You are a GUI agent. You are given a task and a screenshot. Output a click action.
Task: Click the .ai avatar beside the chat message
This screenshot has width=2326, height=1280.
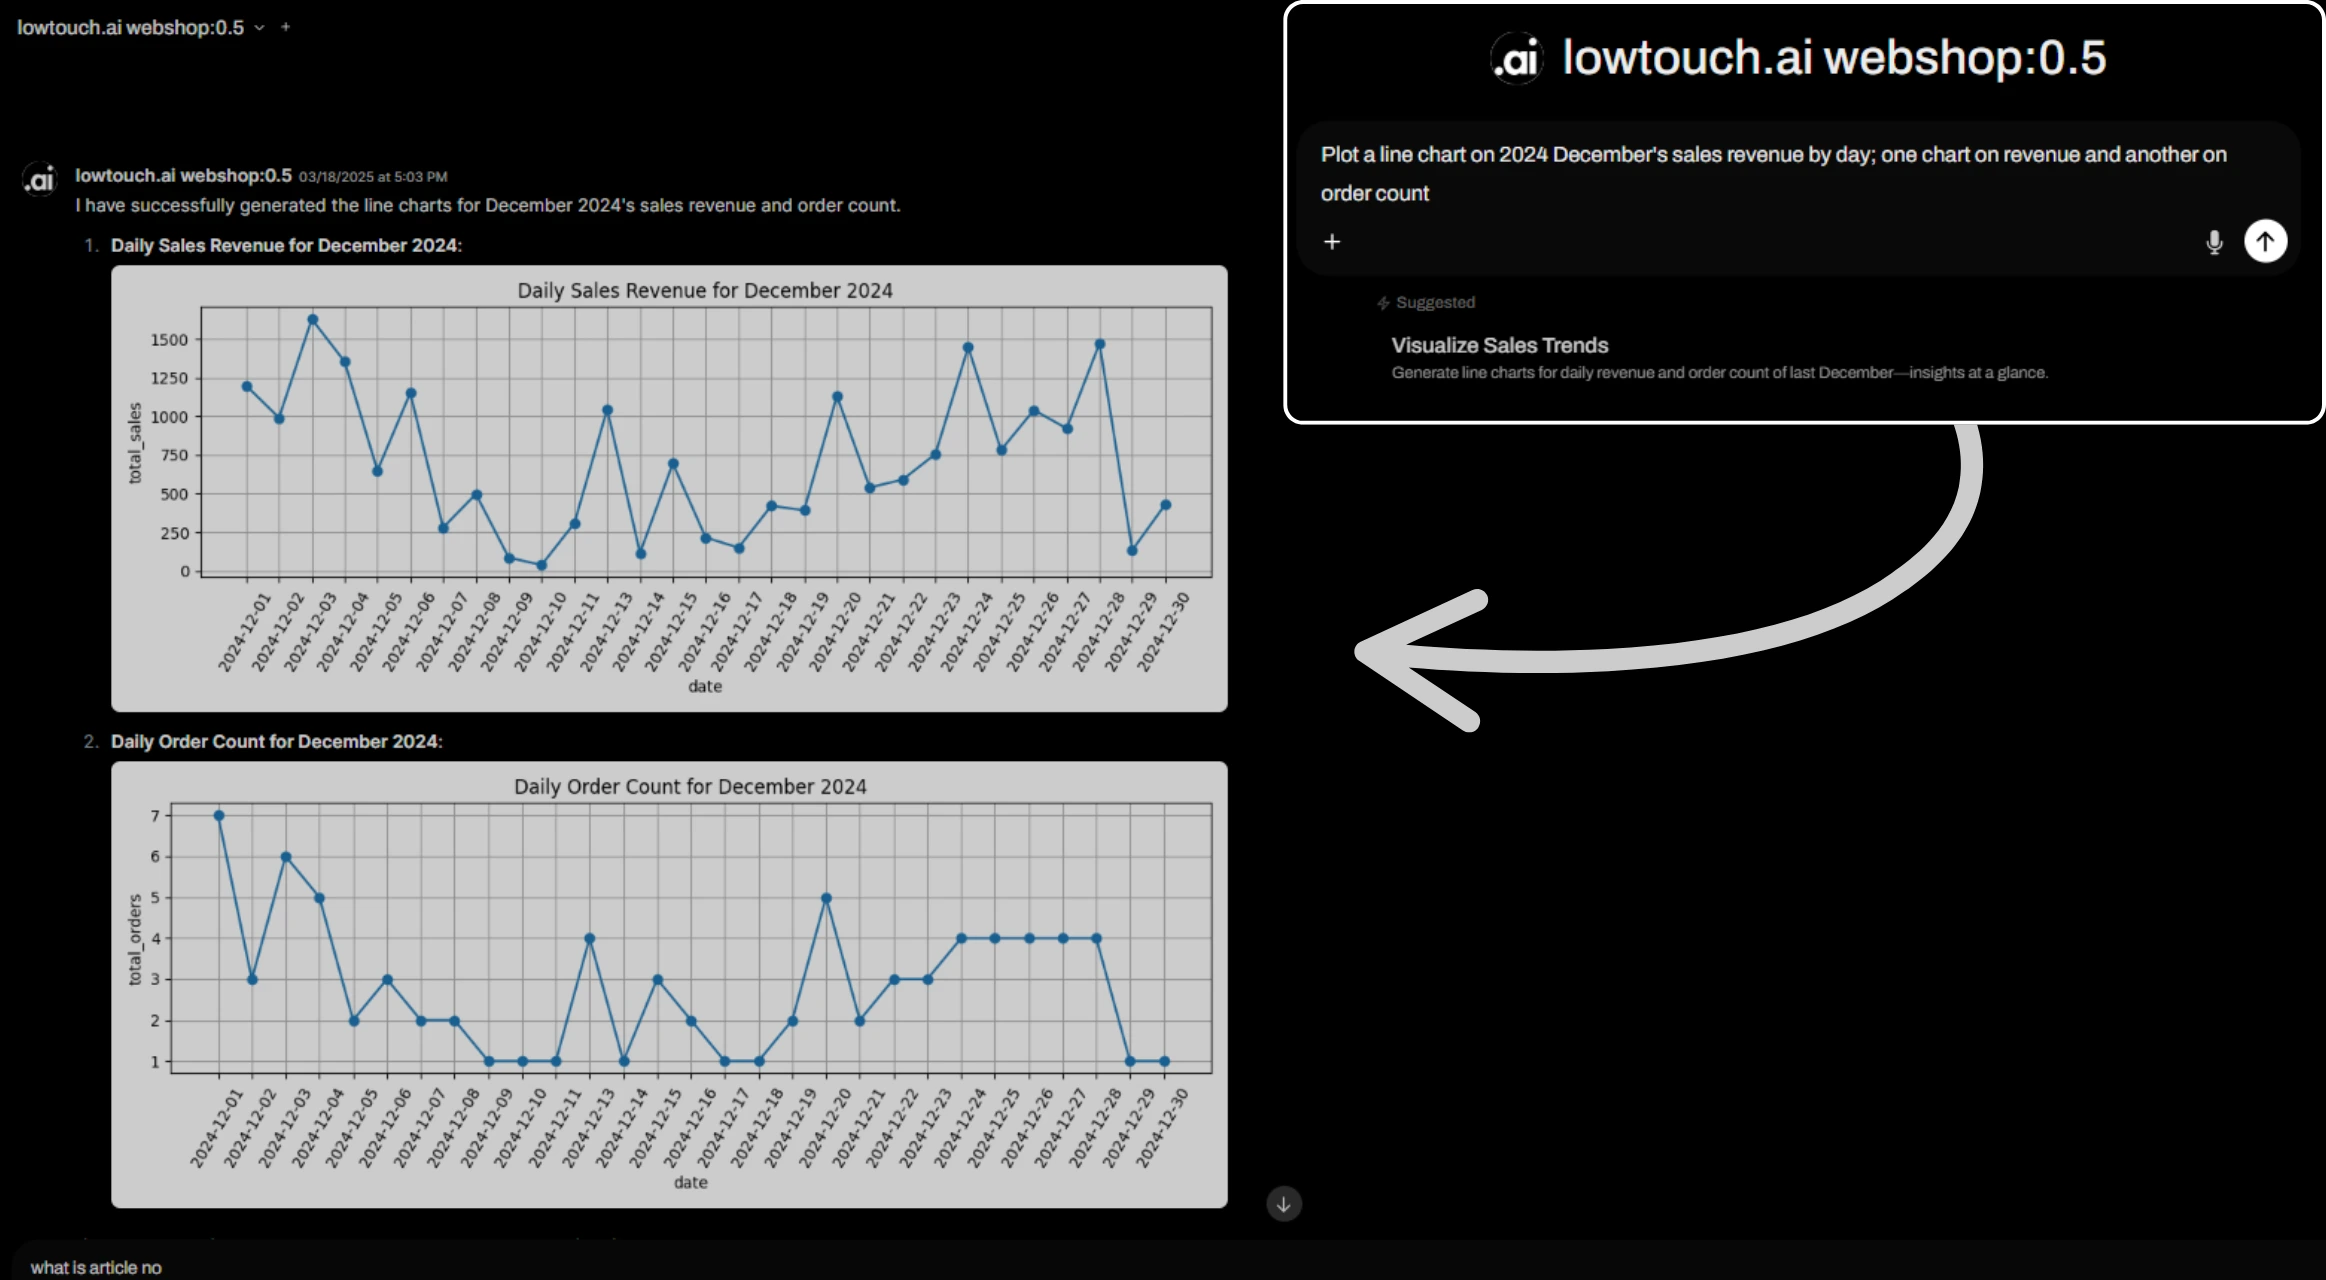[x=39, y=180]
